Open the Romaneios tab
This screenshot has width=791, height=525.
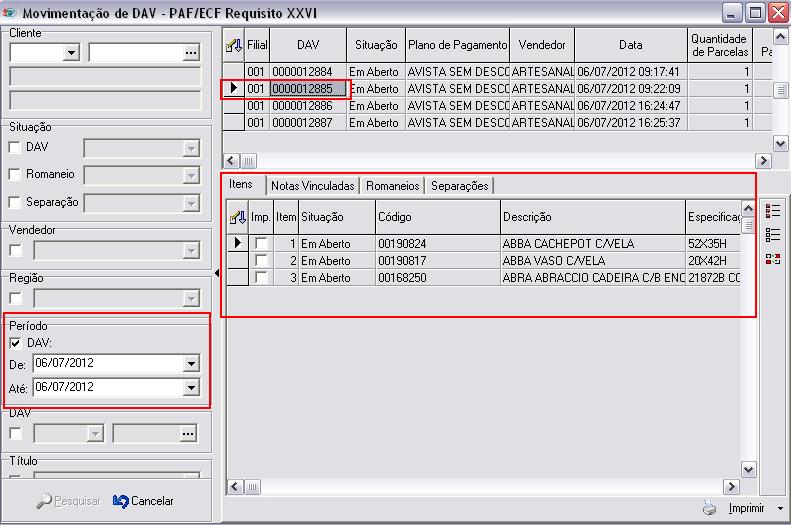(393, 186)
